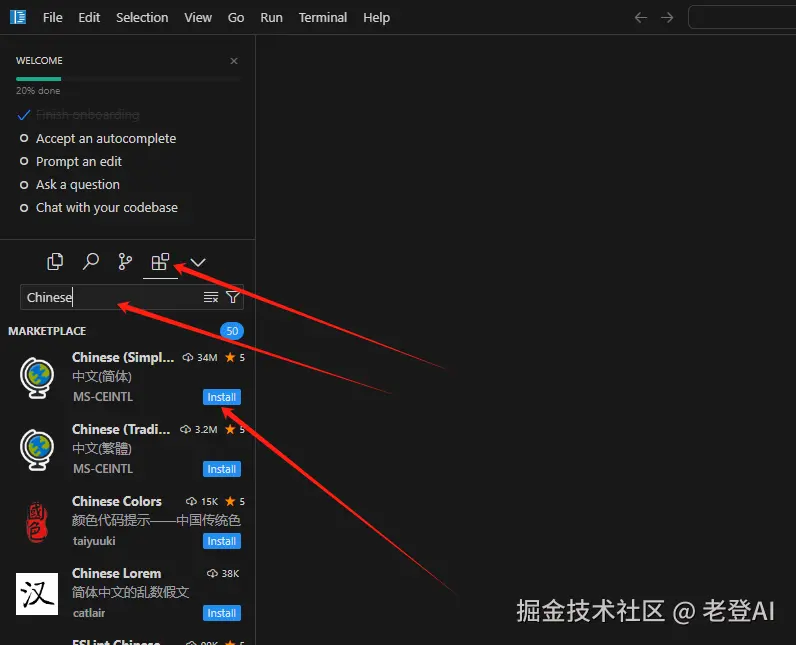796x645 pixels.
Task: Install the Chinese Lorem extension
Action: [222, 613]
